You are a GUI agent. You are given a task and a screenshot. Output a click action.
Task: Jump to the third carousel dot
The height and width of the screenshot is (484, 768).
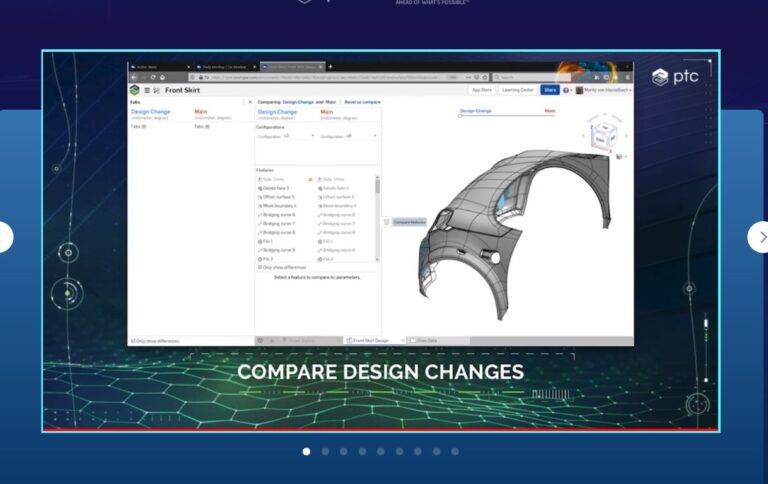(344, 452)
